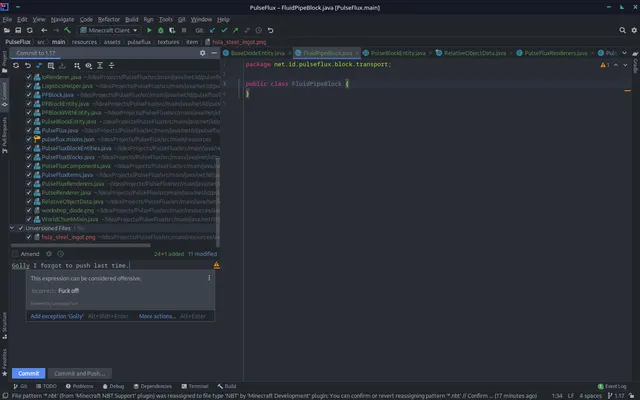This screenshot has width=640, height=400.
Task: Uncheck the pulseflux.mixins.json checkbox
Action: [x=29, y=139]
